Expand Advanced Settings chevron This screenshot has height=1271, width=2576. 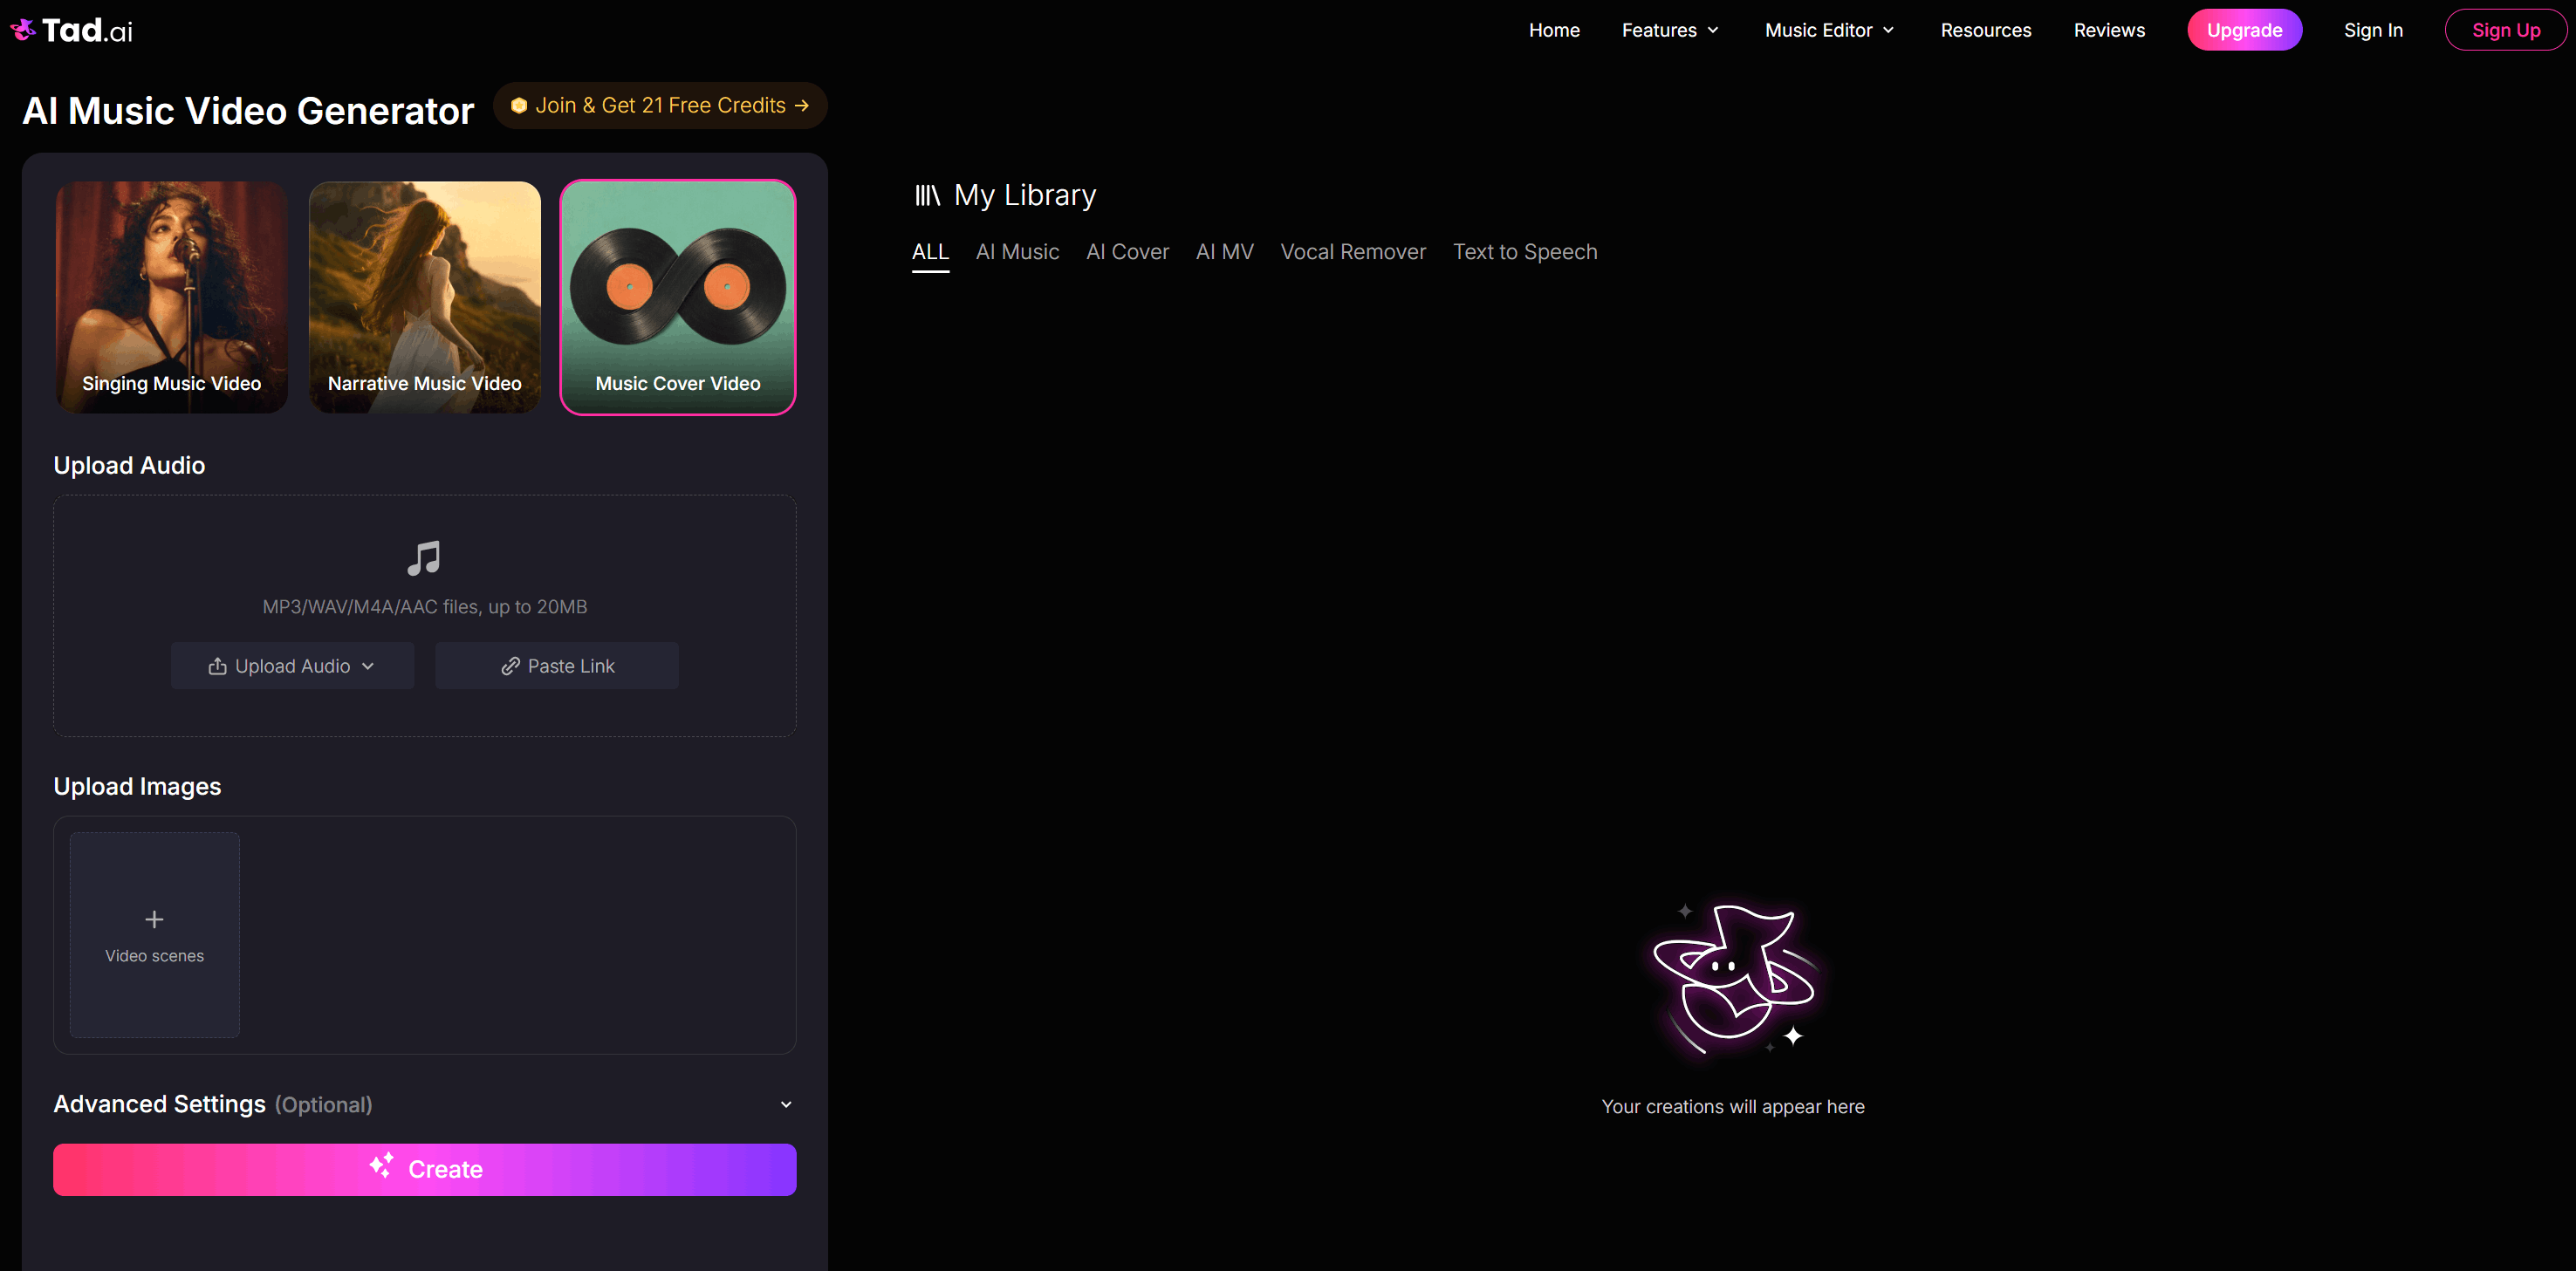point(786,1104)
